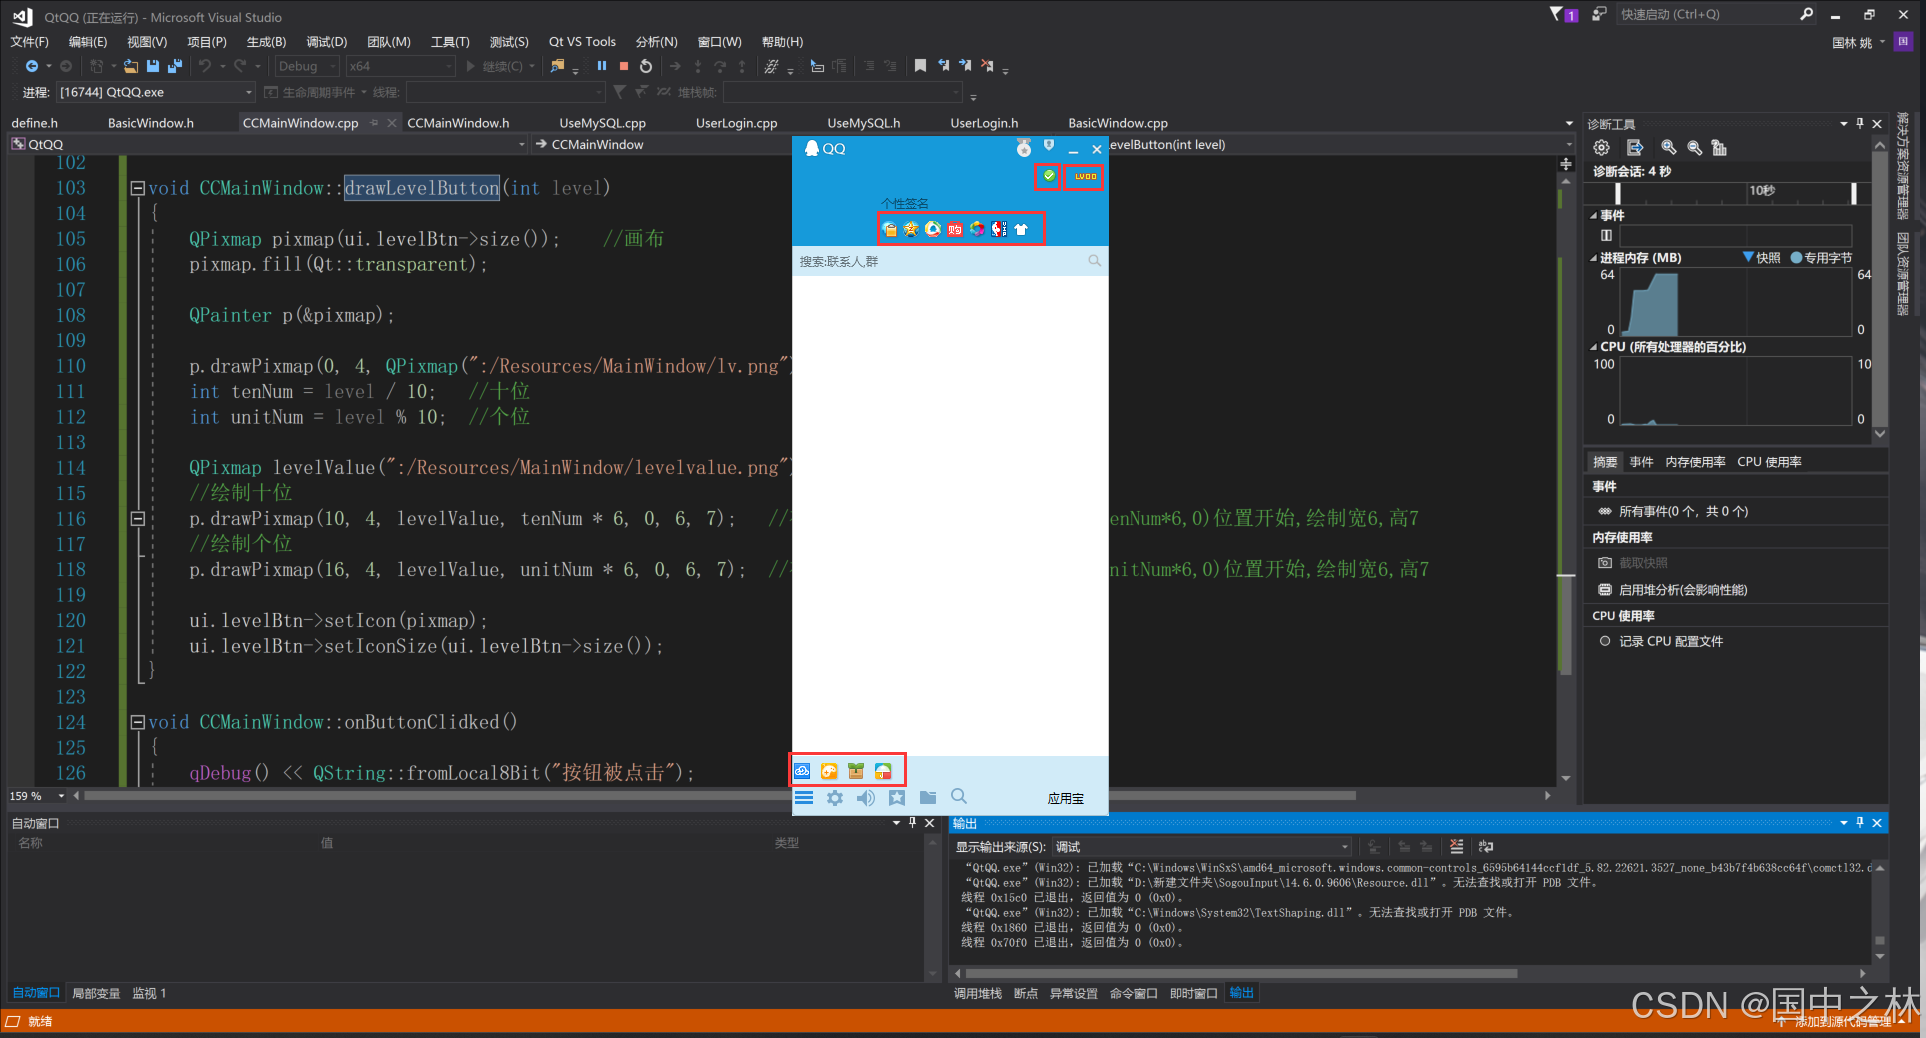The width and height of the screenshot is (1926, 1038).
Task: Open the Debug configuration dropdown
Action: 307,66
